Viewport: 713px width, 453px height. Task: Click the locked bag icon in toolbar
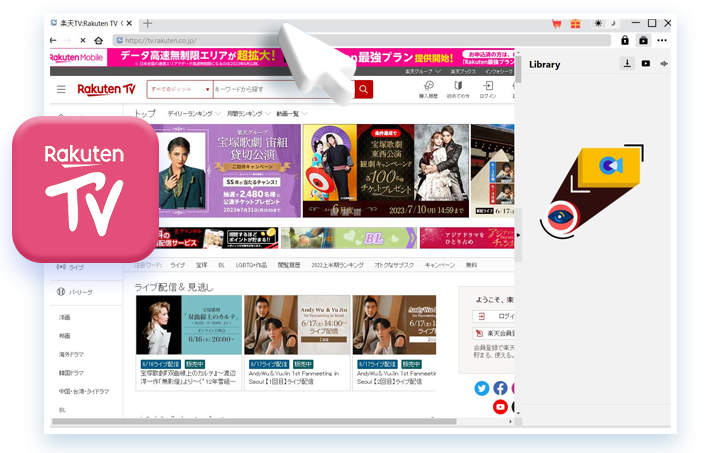coord(643,40)
